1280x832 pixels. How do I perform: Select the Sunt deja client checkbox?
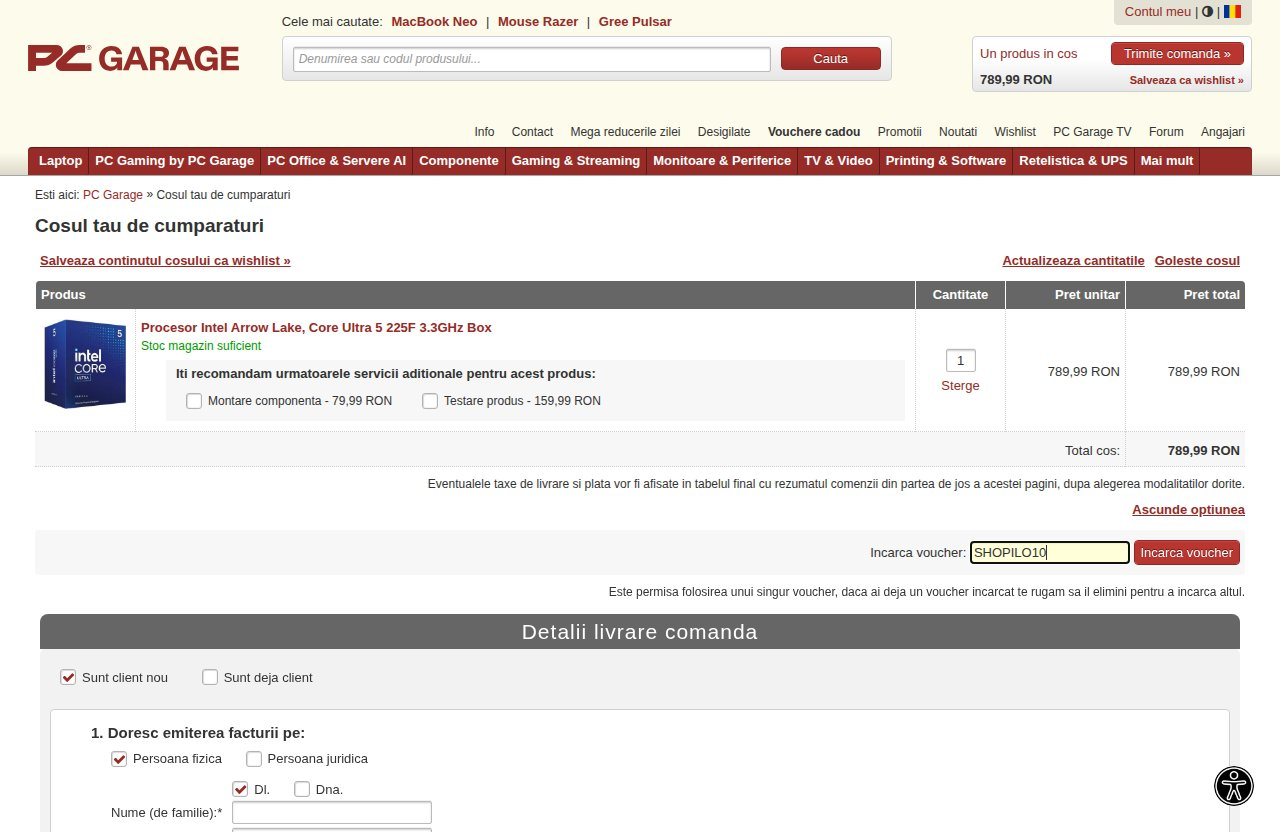[210, 677]
